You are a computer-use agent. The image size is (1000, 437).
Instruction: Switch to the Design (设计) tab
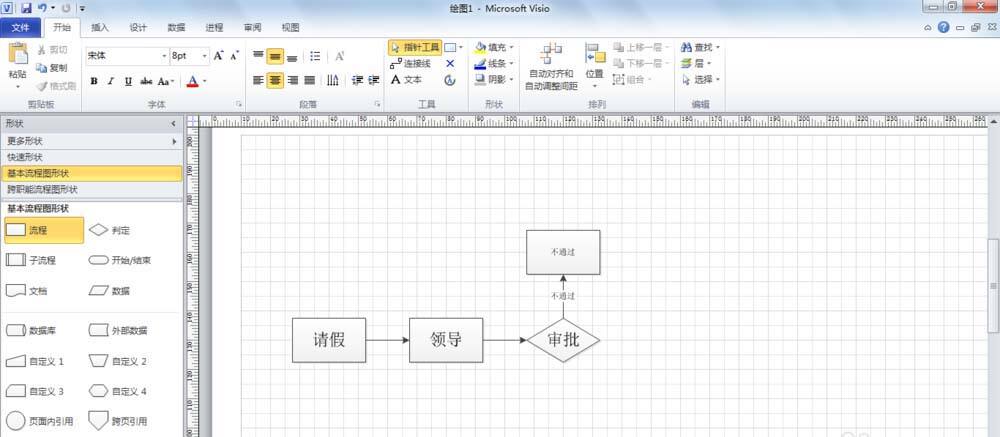click(138, 27)
